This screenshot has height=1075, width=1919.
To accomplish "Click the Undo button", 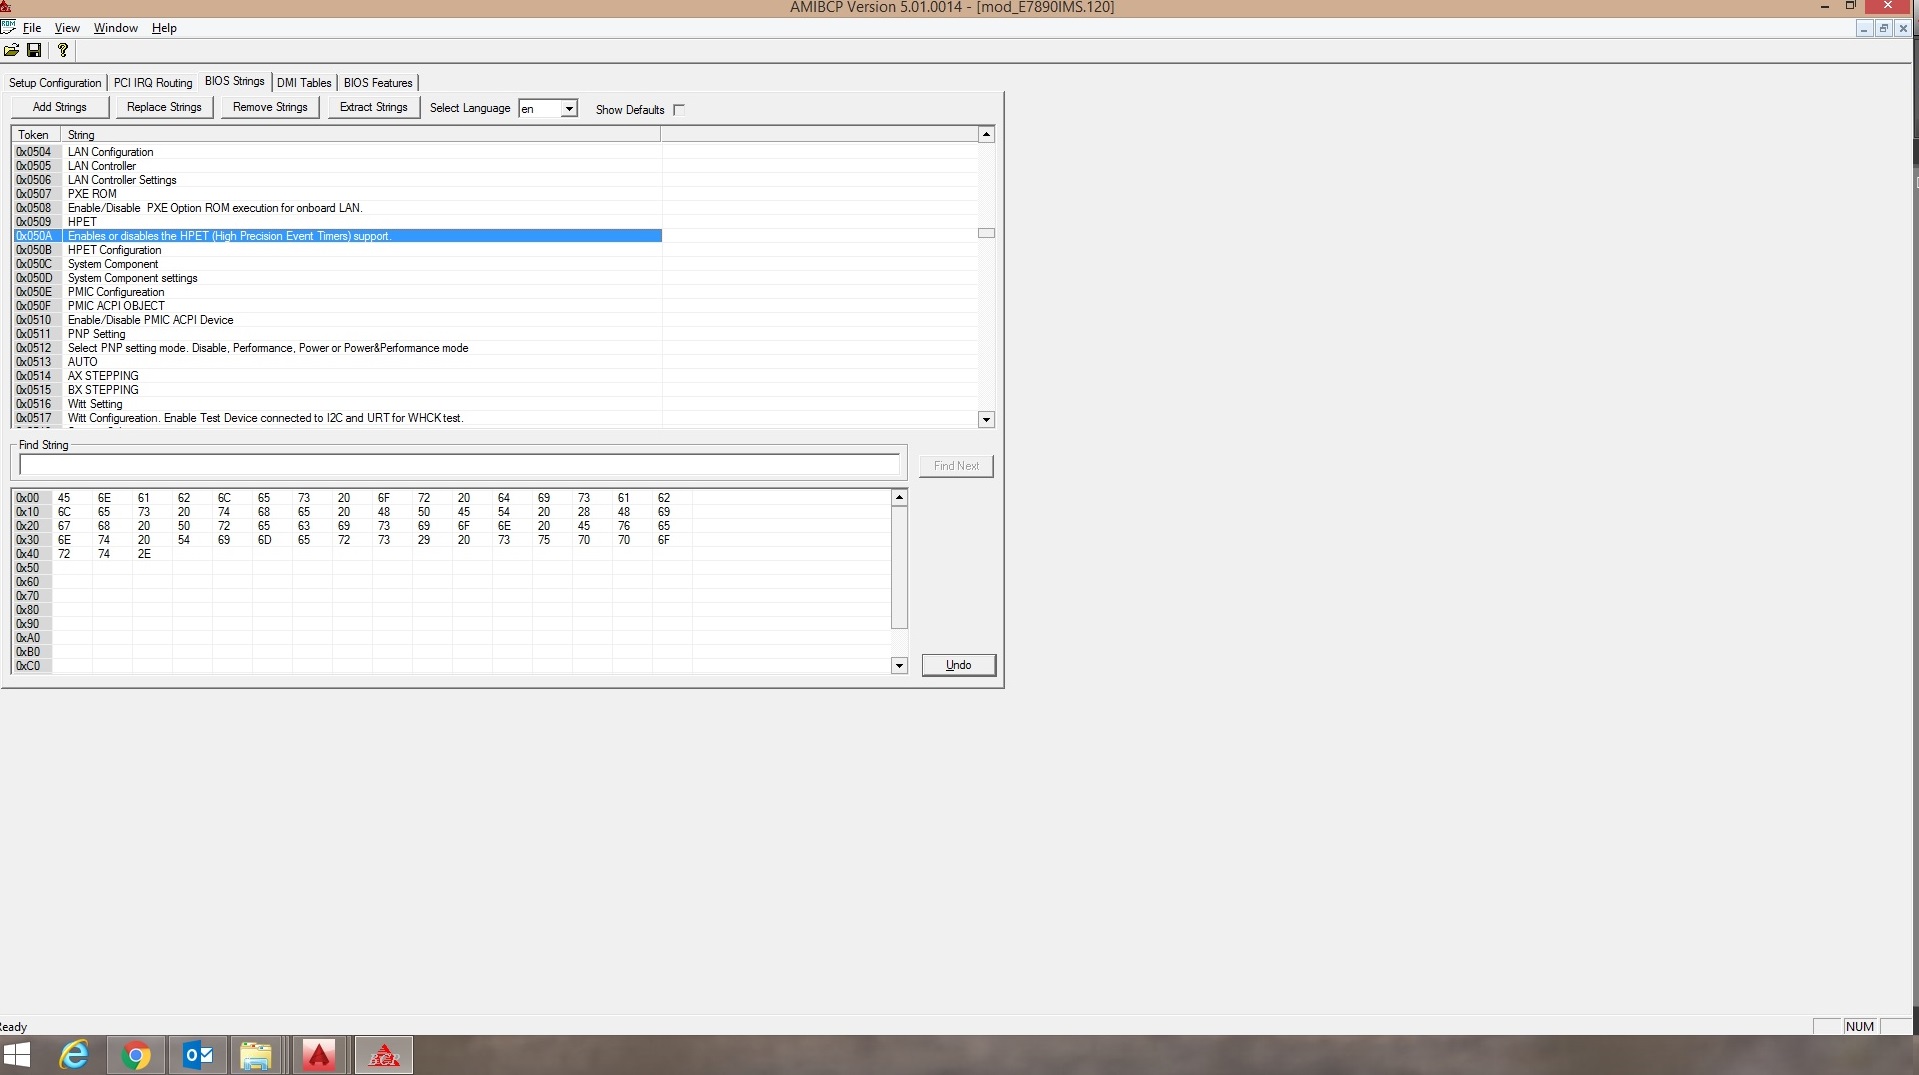I will coord(958,665).
